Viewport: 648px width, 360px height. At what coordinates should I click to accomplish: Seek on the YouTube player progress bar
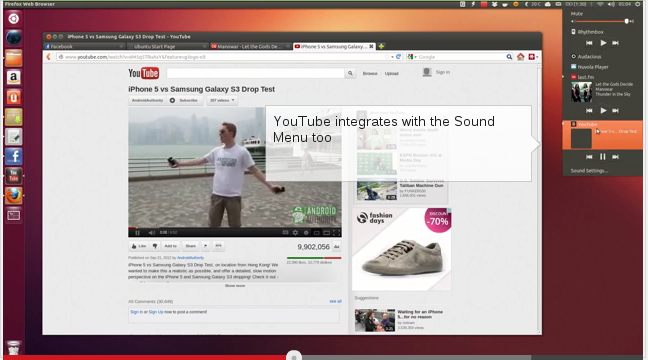click(x=235, y=227)
